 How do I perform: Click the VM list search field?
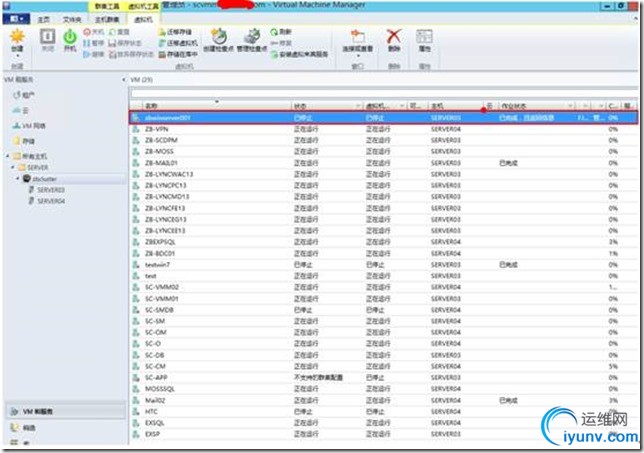pyautogui.click(x=383, y=93)
